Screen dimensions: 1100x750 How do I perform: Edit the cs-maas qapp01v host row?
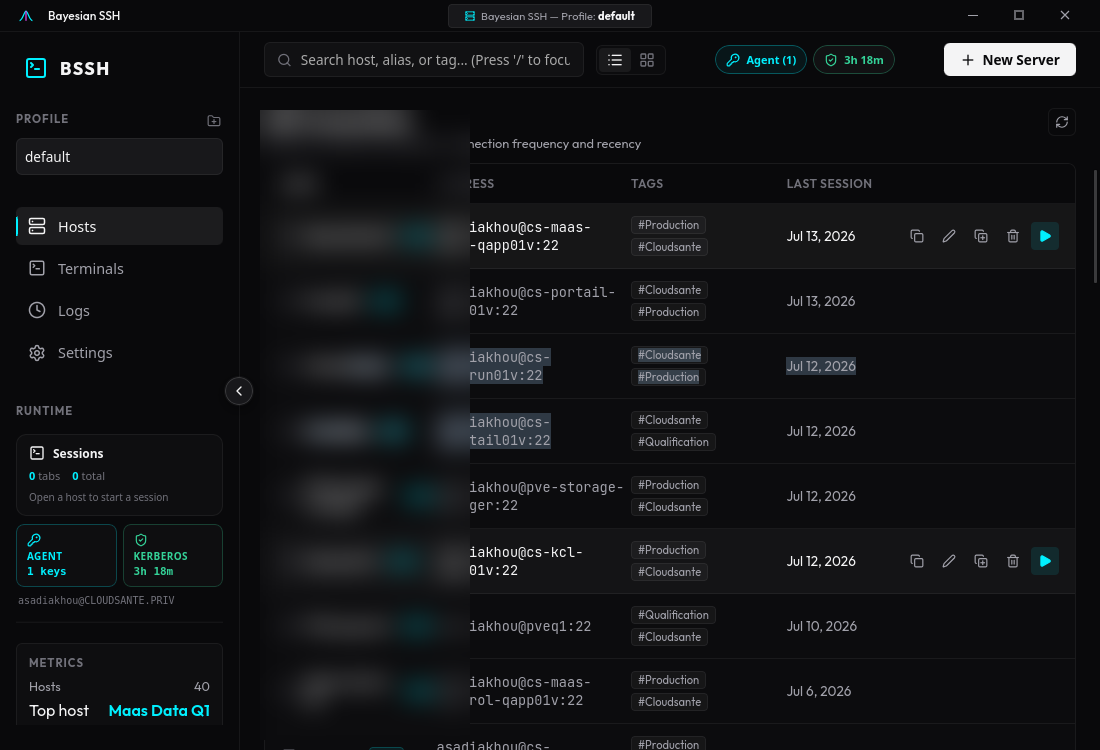948,236
